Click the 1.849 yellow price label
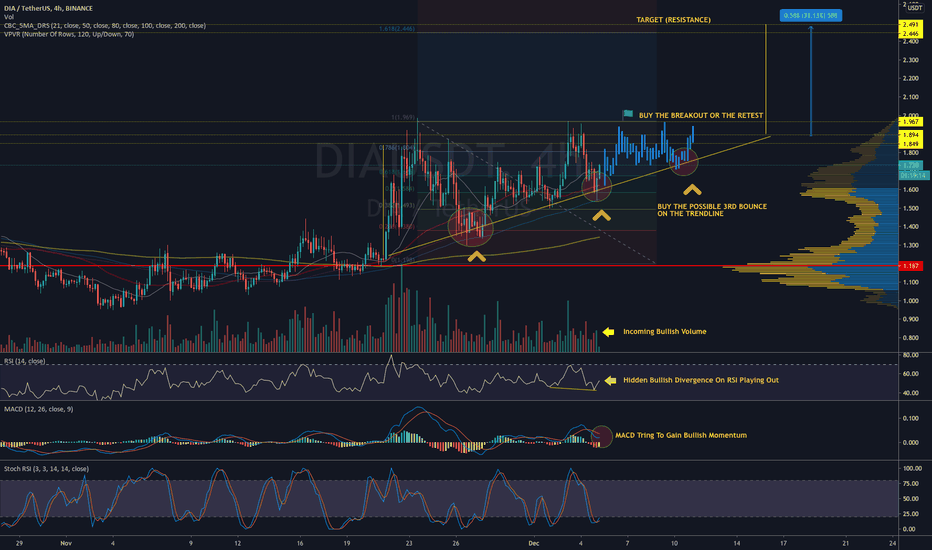This screenshot has width=932, height=550. point(911,144)
